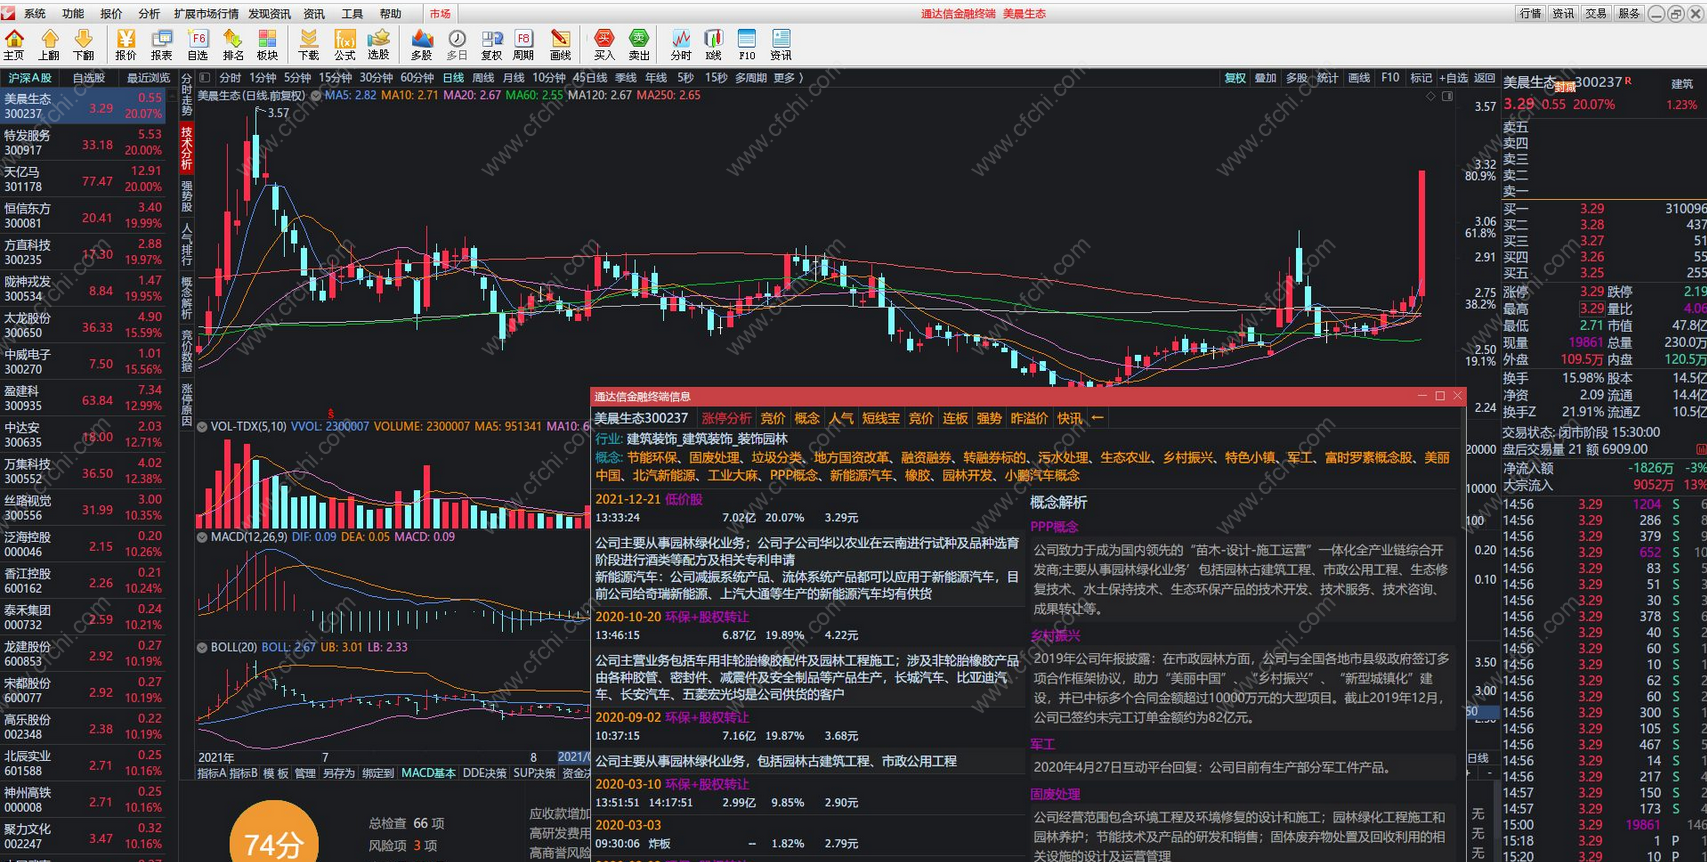1707x862 pixels.
Task: Open the 分析 menu
Action: coord(149,14)
